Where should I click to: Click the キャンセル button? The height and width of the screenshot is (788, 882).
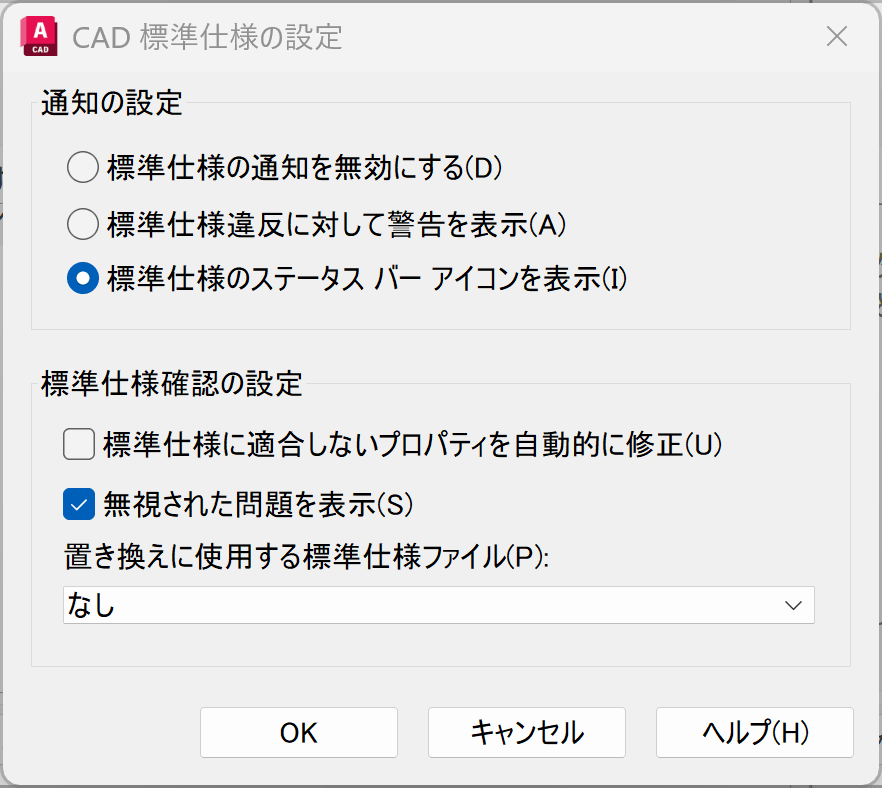(x=526, y=732)
